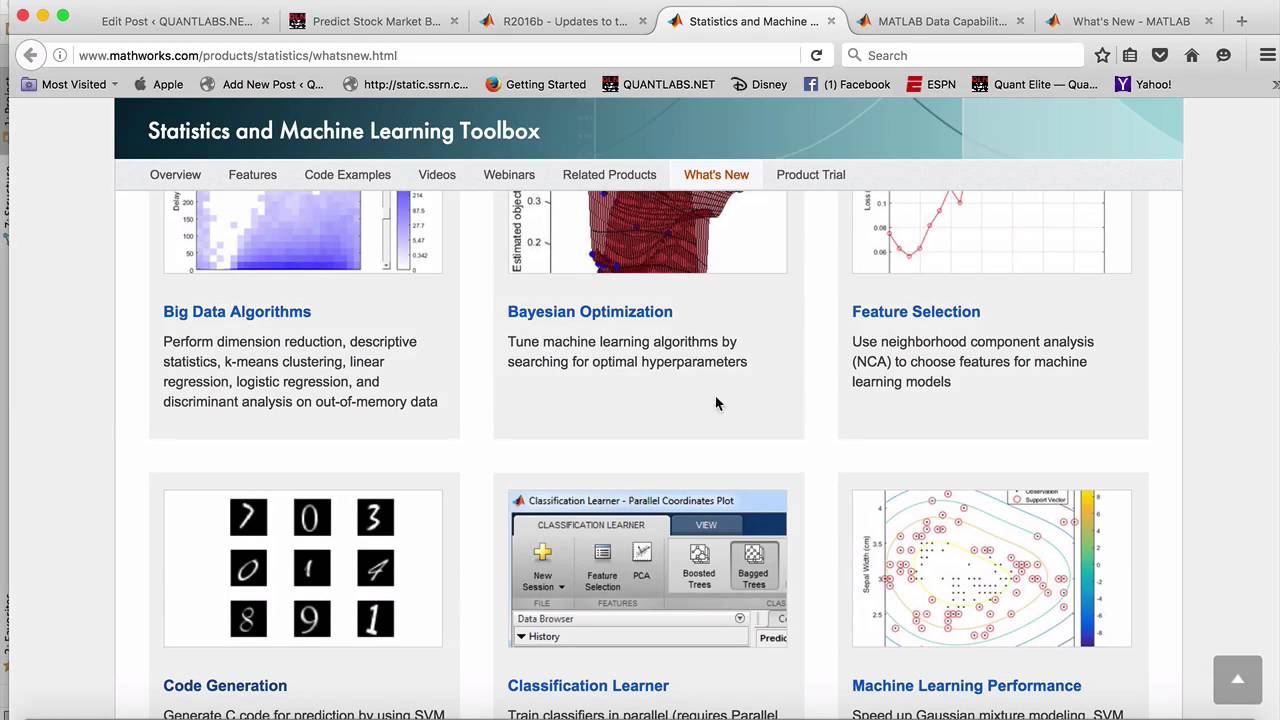Open the Bayesian Optimization link
Viewport: 1280px width, 720px height.
point(590,312)
